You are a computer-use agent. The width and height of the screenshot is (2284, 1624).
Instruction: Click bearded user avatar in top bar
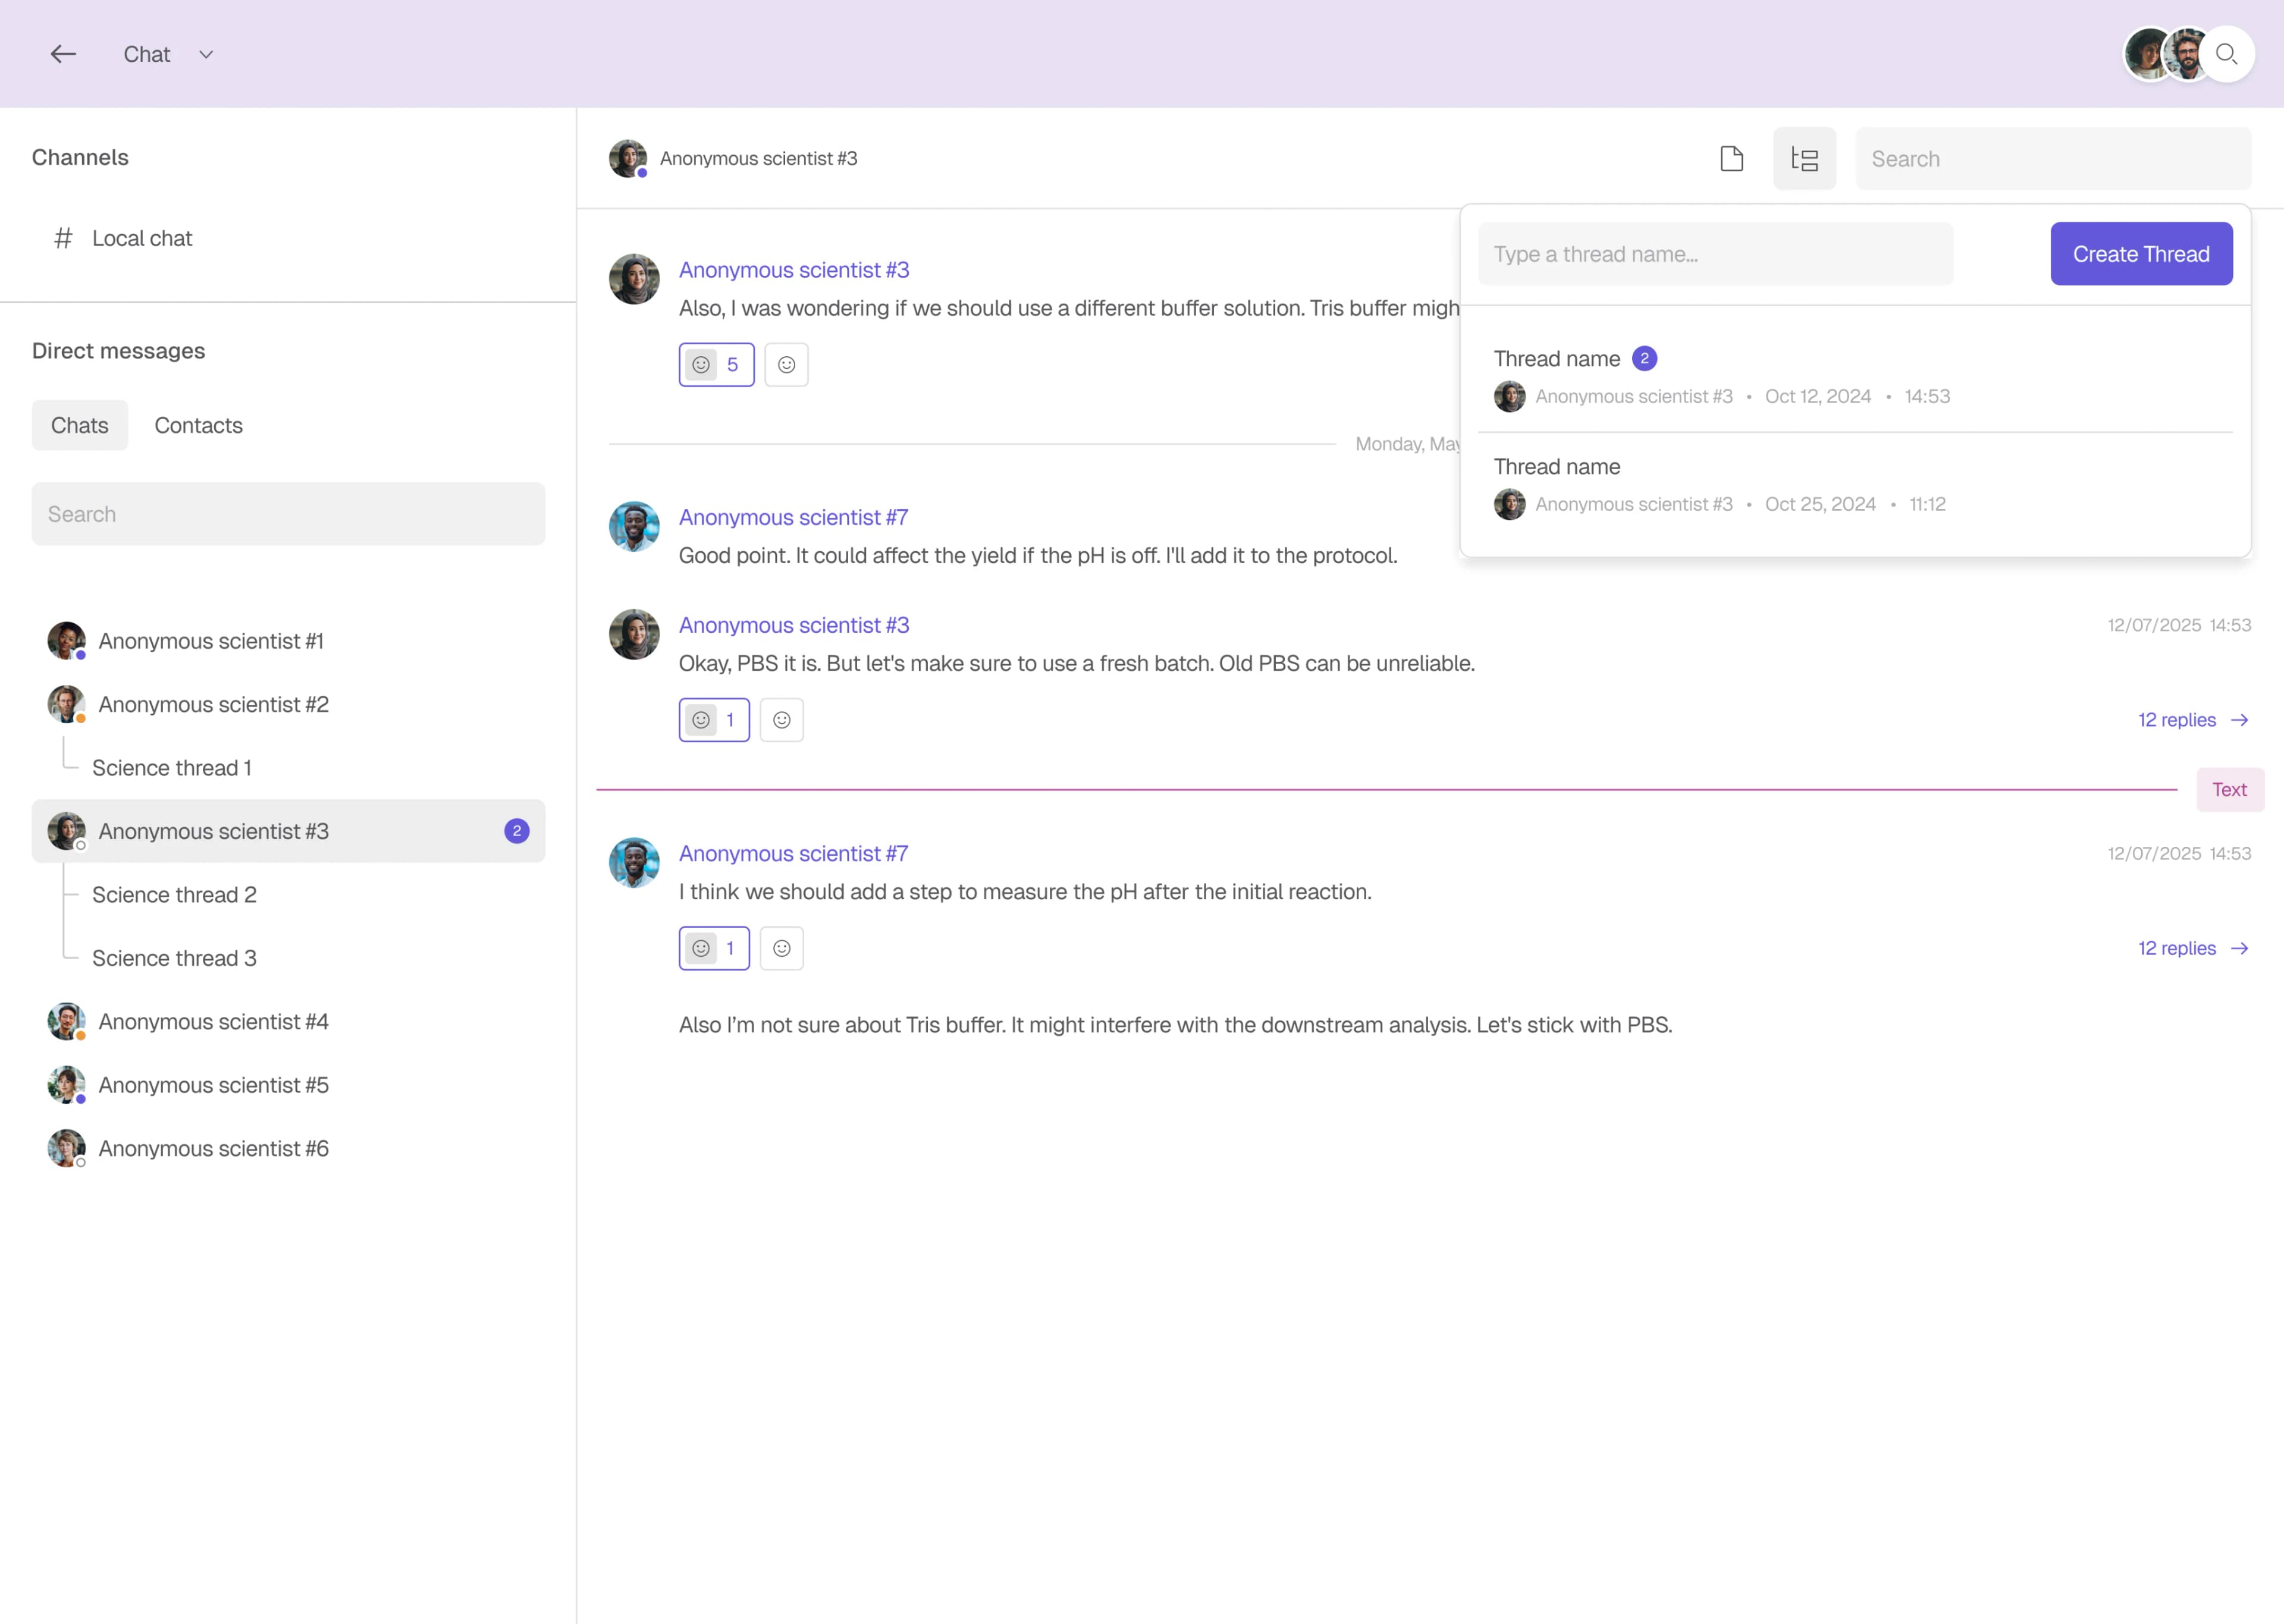click(2187, 54)
